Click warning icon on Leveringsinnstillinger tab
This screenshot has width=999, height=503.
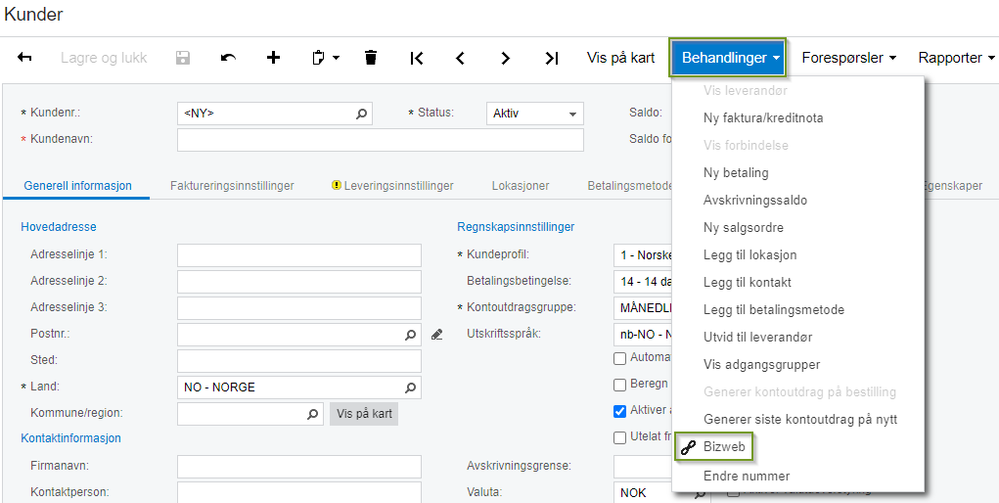click(x=336, y=186)
